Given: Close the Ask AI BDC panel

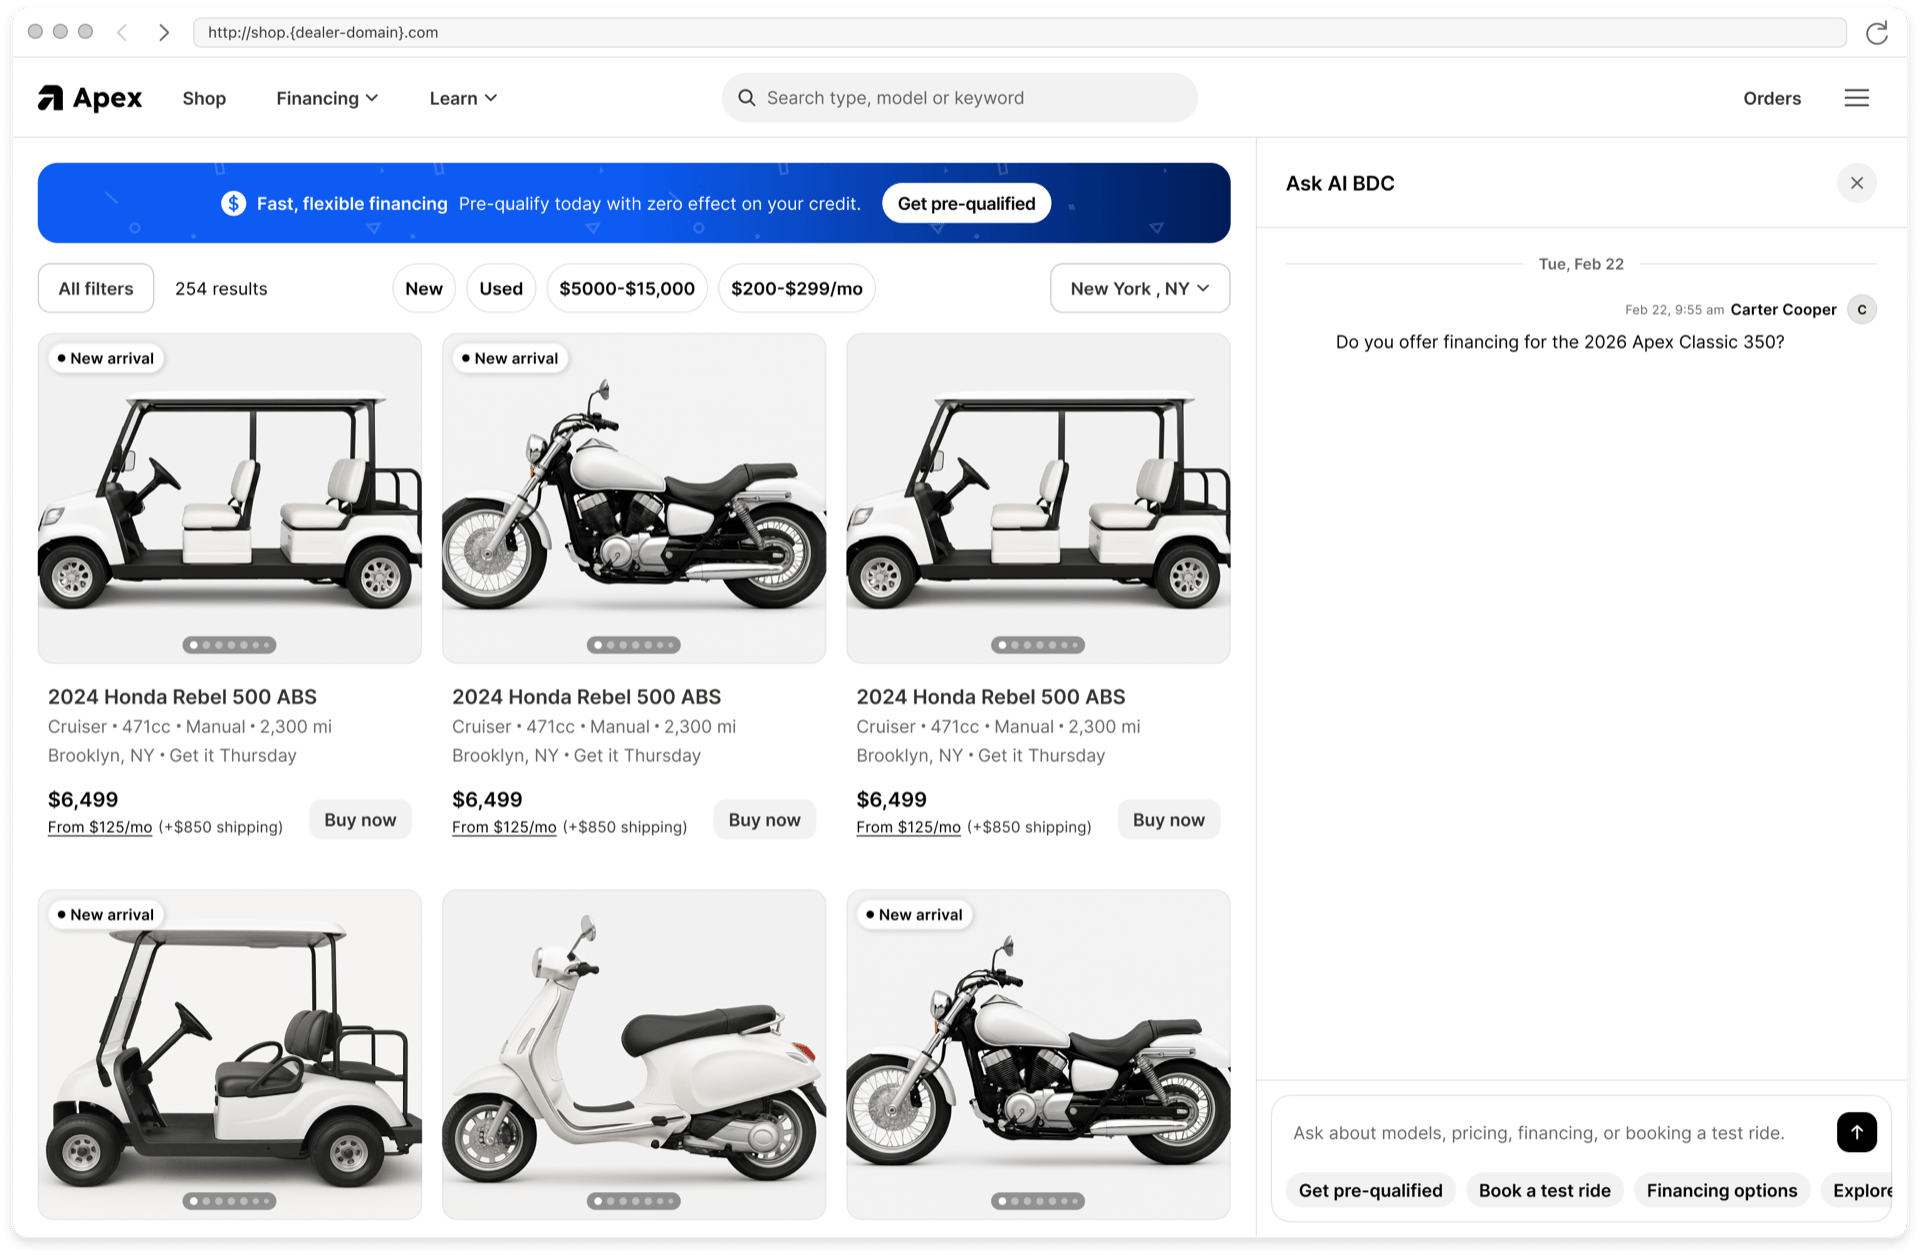Looking at the screenshot, I should tap(1856, 183).
